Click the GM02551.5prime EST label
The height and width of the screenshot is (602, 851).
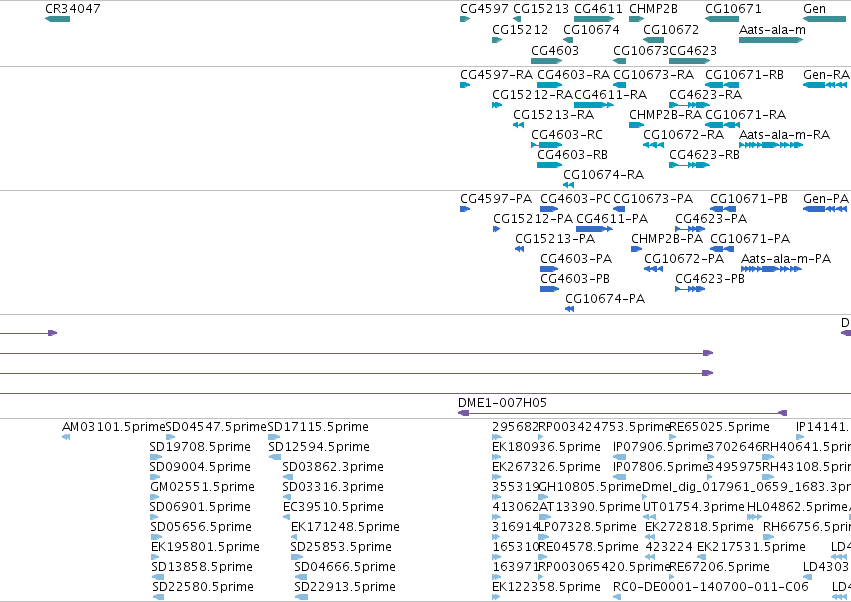pos(202,487)
